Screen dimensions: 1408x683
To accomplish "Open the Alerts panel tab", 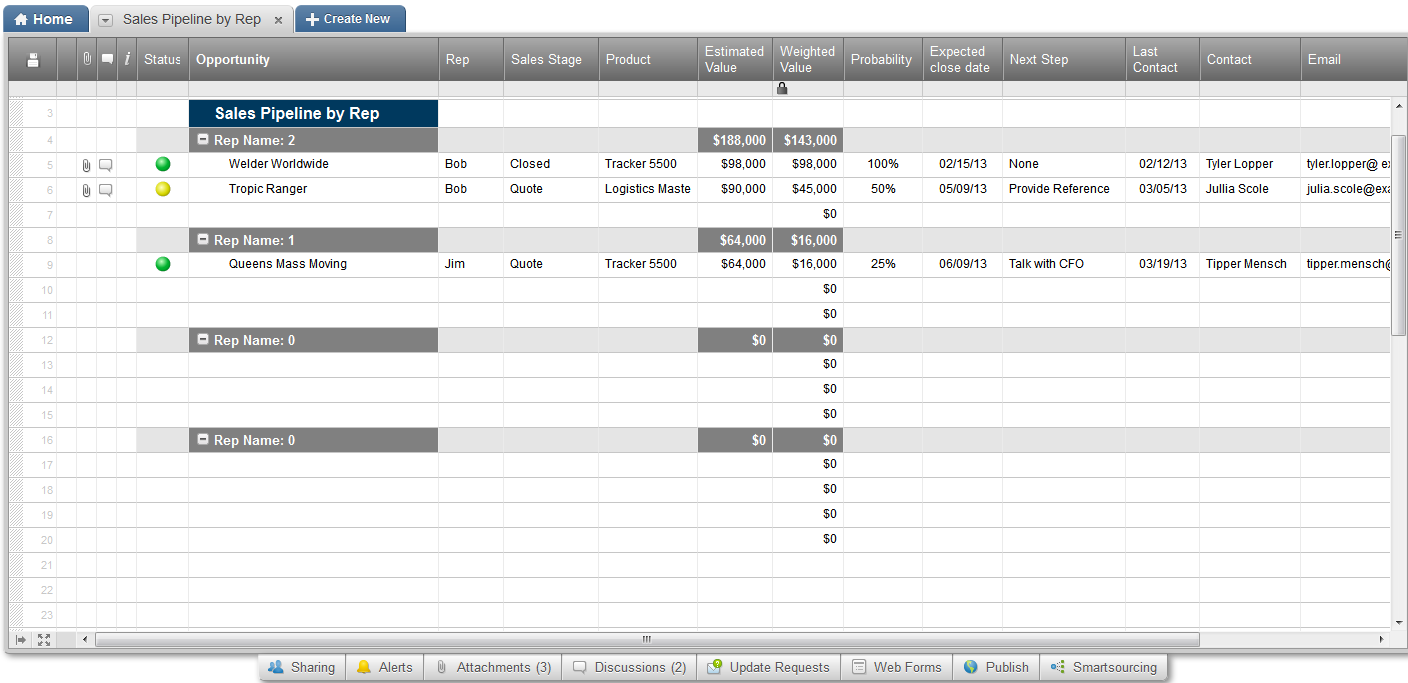I will pyautogui.click(x=385, y=667).
